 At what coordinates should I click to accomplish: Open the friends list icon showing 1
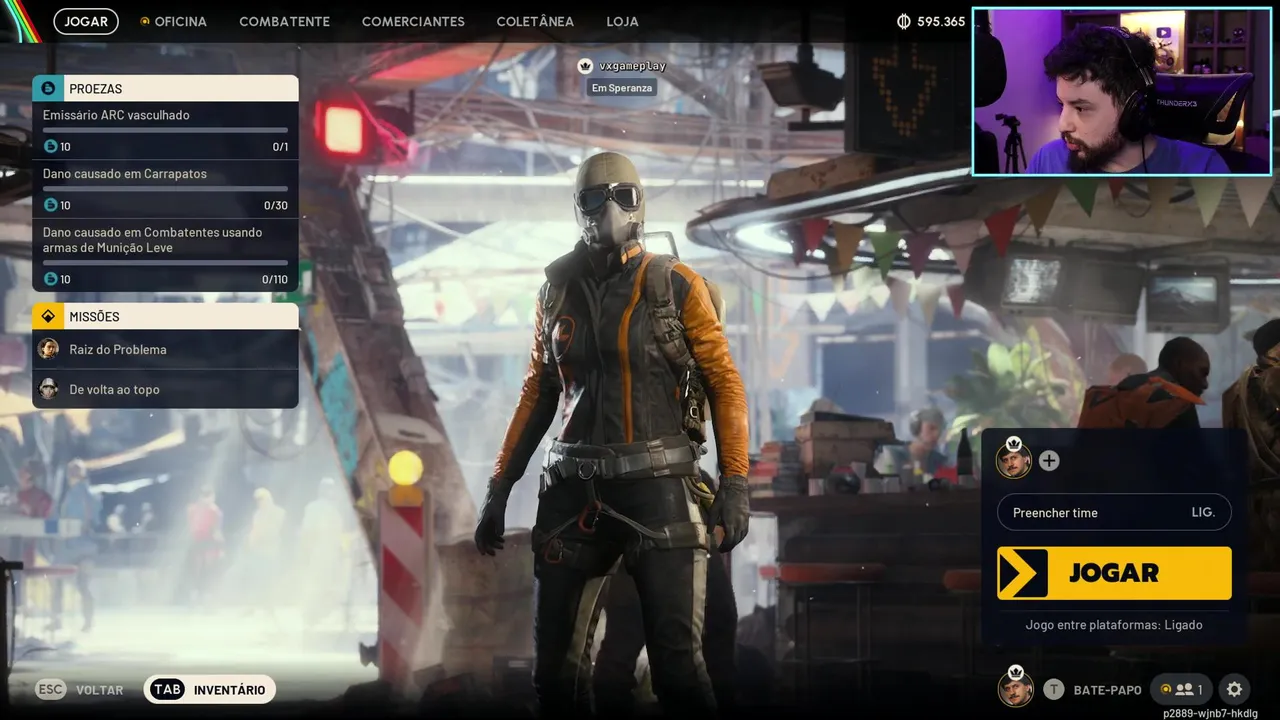1181,689
